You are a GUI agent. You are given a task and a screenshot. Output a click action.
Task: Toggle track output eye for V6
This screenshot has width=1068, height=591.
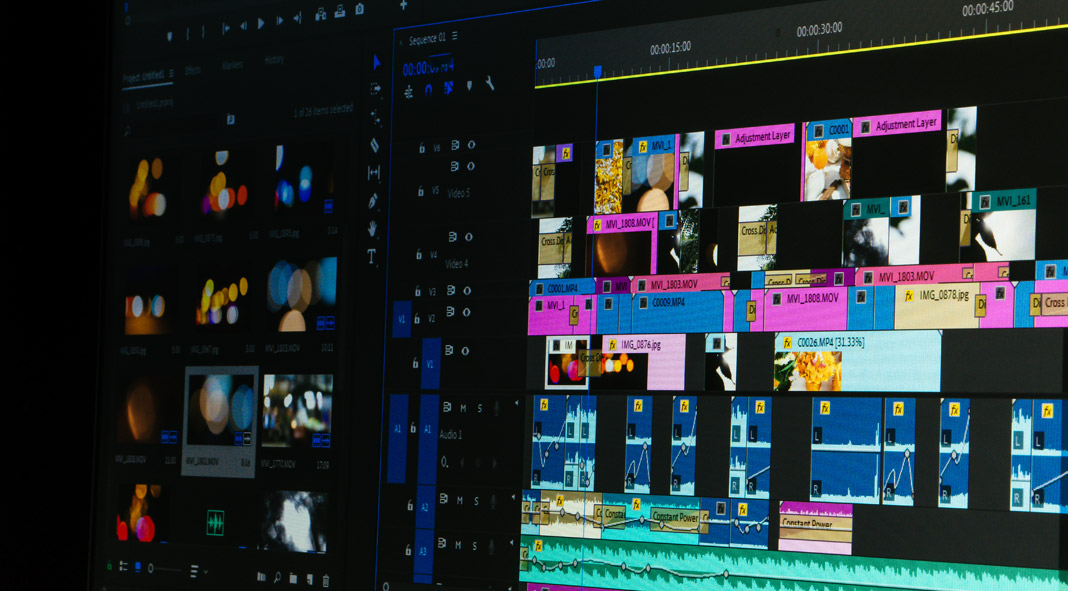pos(471,144)
